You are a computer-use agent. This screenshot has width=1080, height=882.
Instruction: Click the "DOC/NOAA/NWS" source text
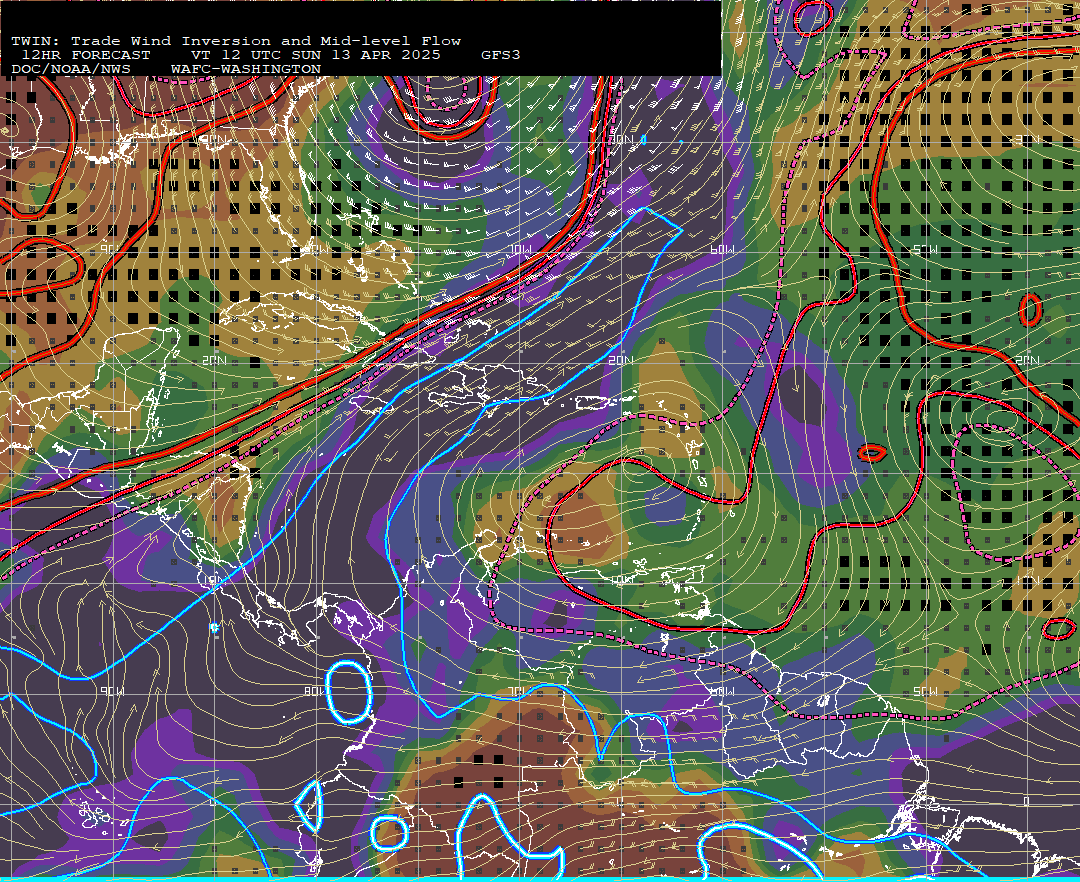70,70
